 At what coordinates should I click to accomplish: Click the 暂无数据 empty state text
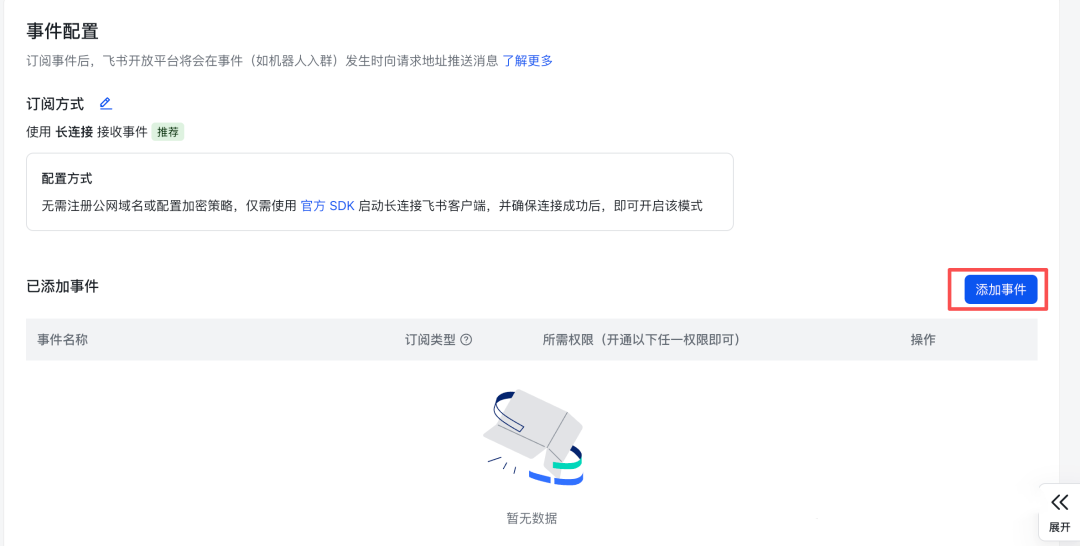[x=532, y=518]
